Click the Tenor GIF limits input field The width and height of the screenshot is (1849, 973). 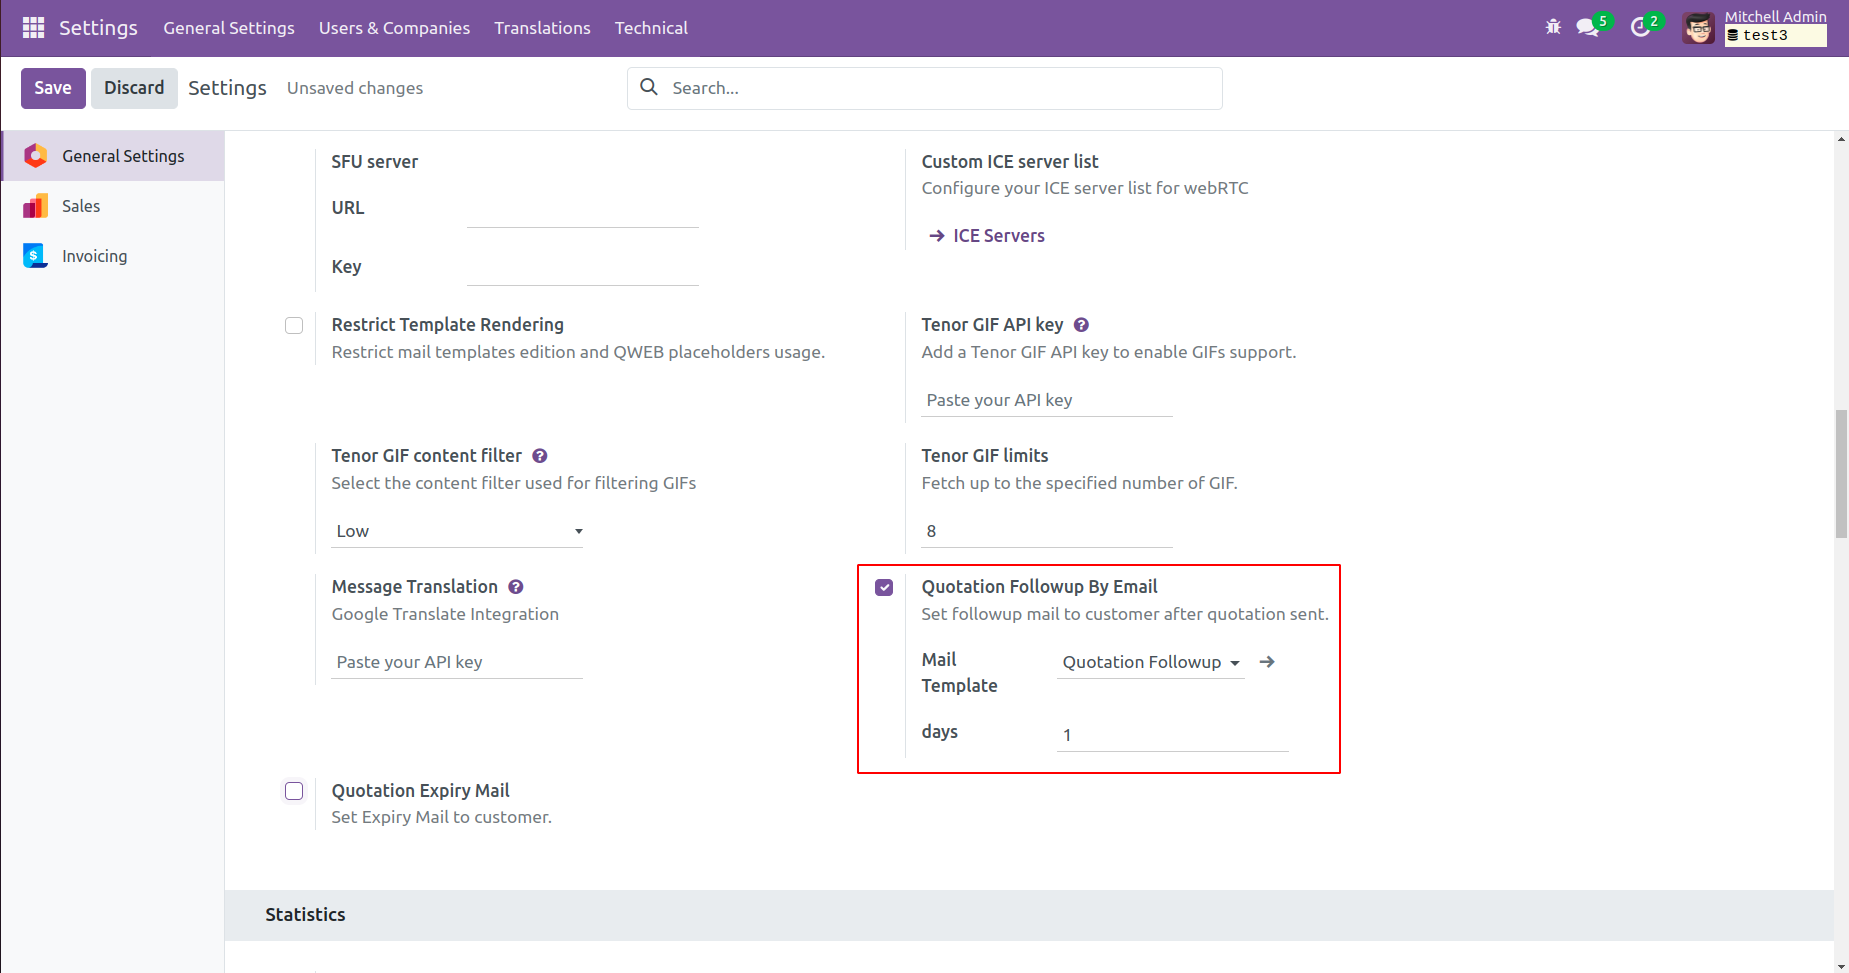click(x=1046, y=531)
